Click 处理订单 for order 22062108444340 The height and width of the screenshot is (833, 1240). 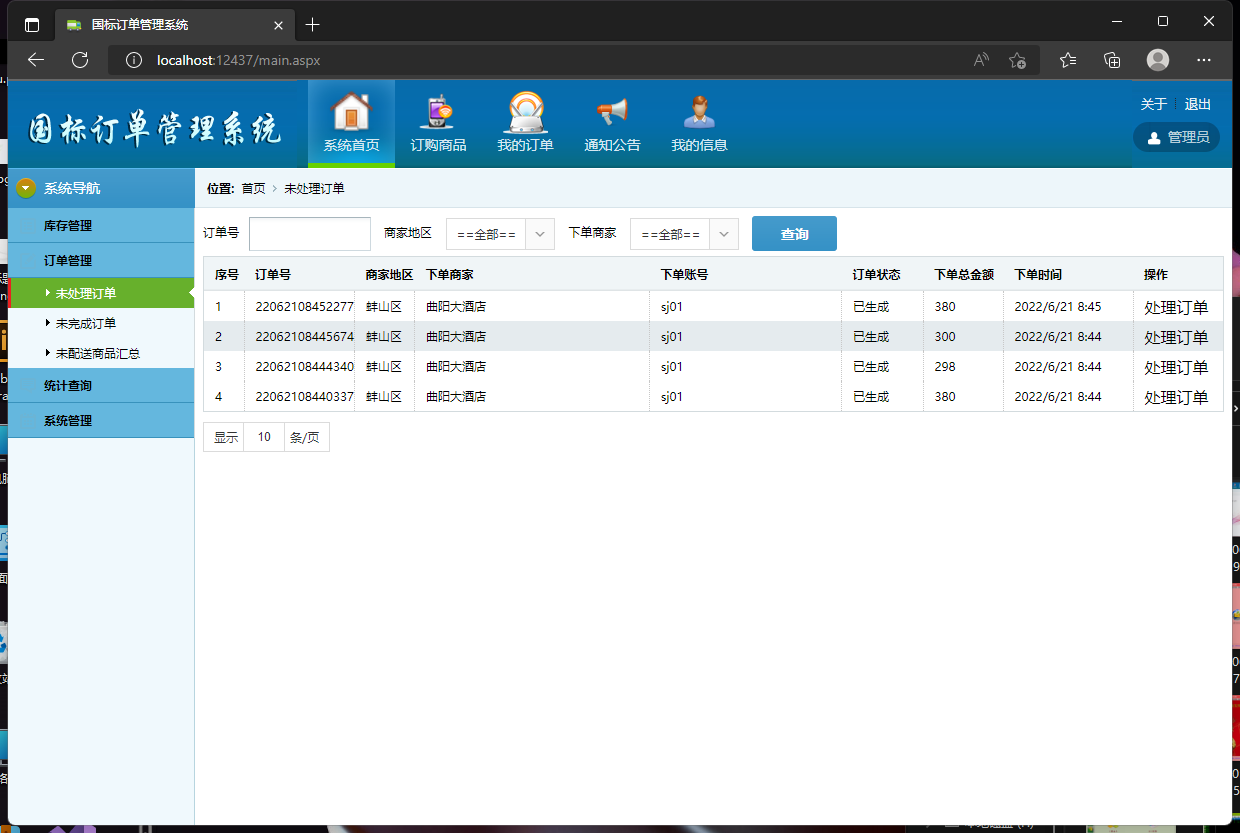point(1176,368)
